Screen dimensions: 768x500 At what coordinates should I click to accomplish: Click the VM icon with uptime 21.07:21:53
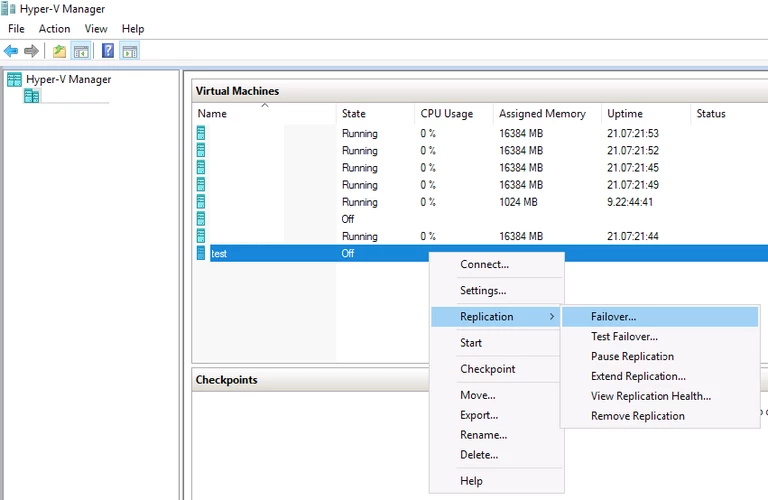201,133
